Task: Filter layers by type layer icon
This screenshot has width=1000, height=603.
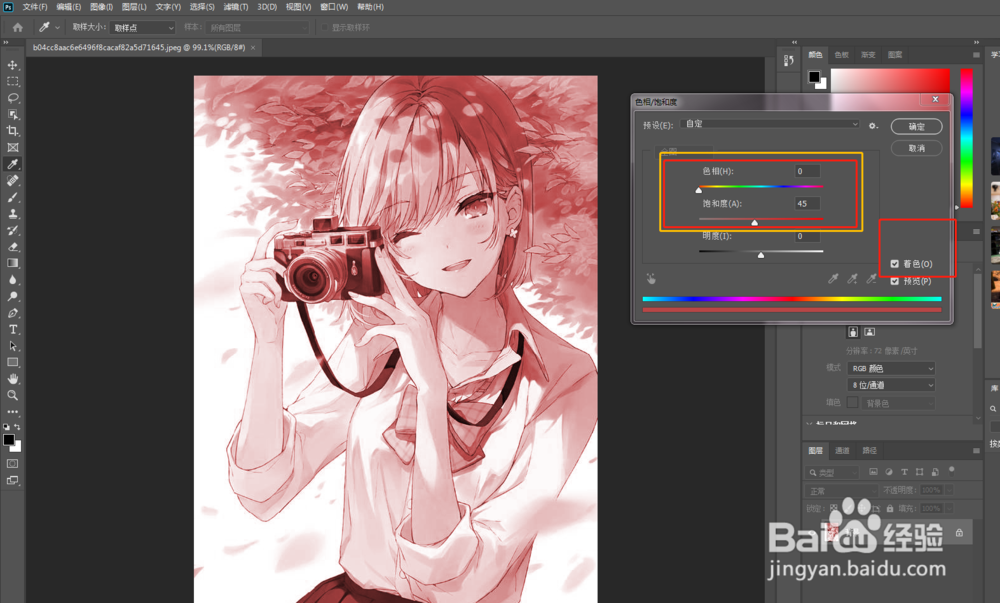Action: 904,472
